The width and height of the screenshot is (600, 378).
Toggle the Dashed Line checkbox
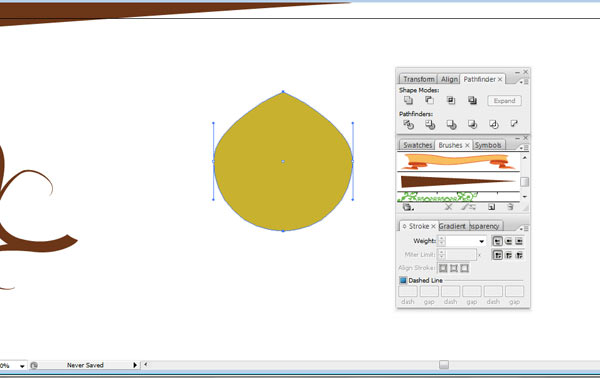(x=403, y=280)
